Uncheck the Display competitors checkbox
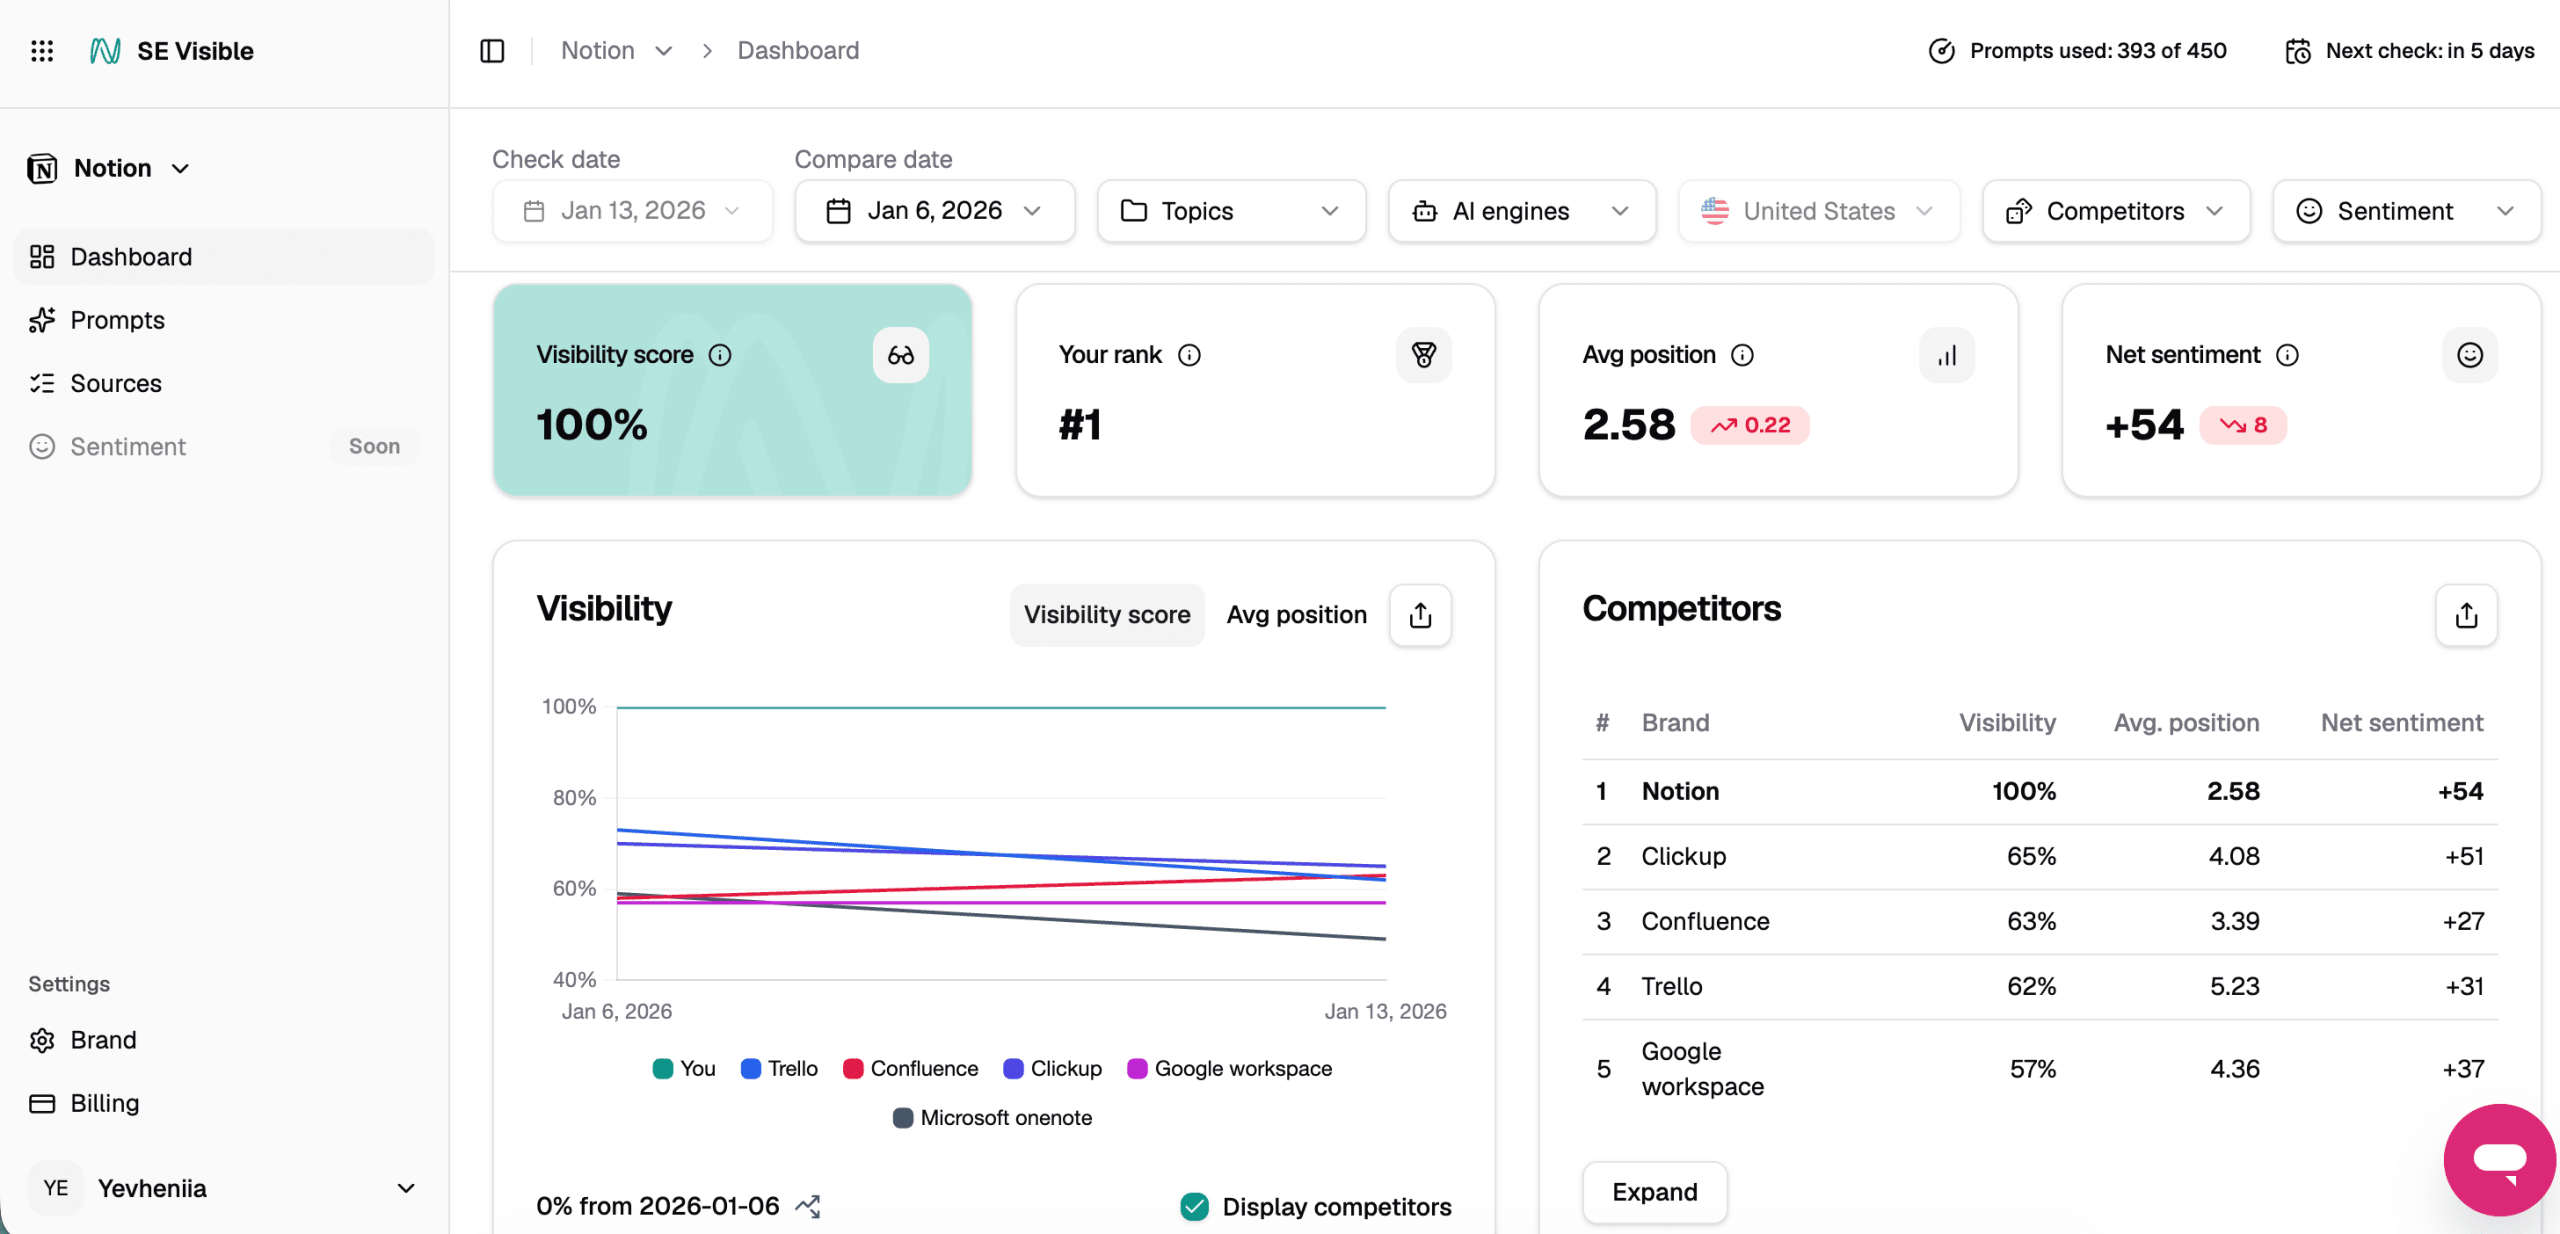Screen dimensions: 2560x1234 click(x=1193, y=1206)
